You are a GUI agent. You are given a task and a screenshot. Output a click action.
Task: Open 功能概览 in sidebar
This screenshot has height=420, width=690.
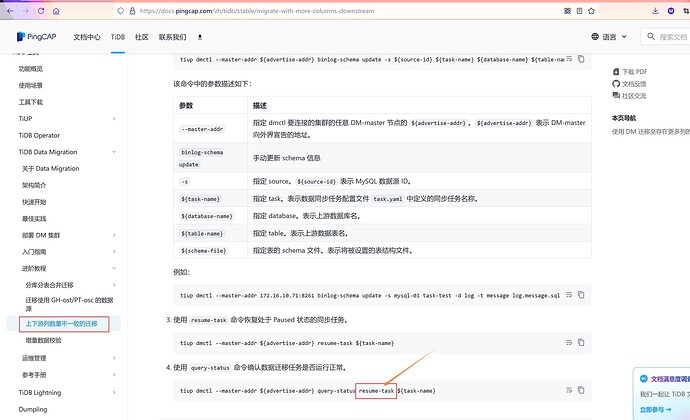coord(30,69)
